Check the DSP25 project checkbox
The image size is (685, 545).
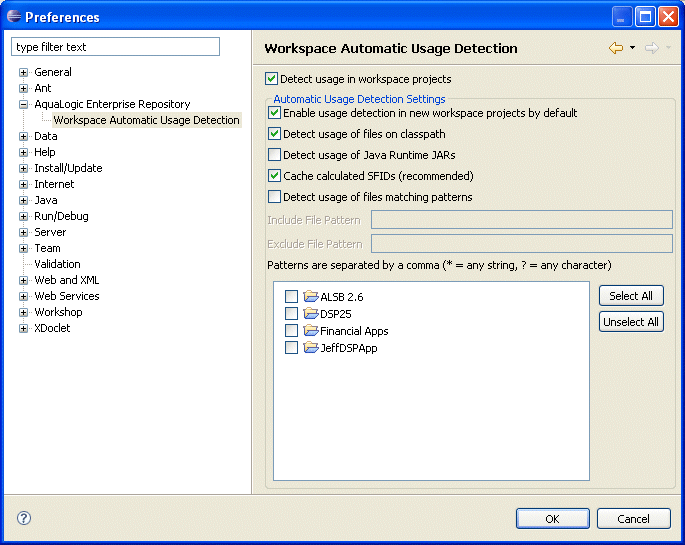291,314
